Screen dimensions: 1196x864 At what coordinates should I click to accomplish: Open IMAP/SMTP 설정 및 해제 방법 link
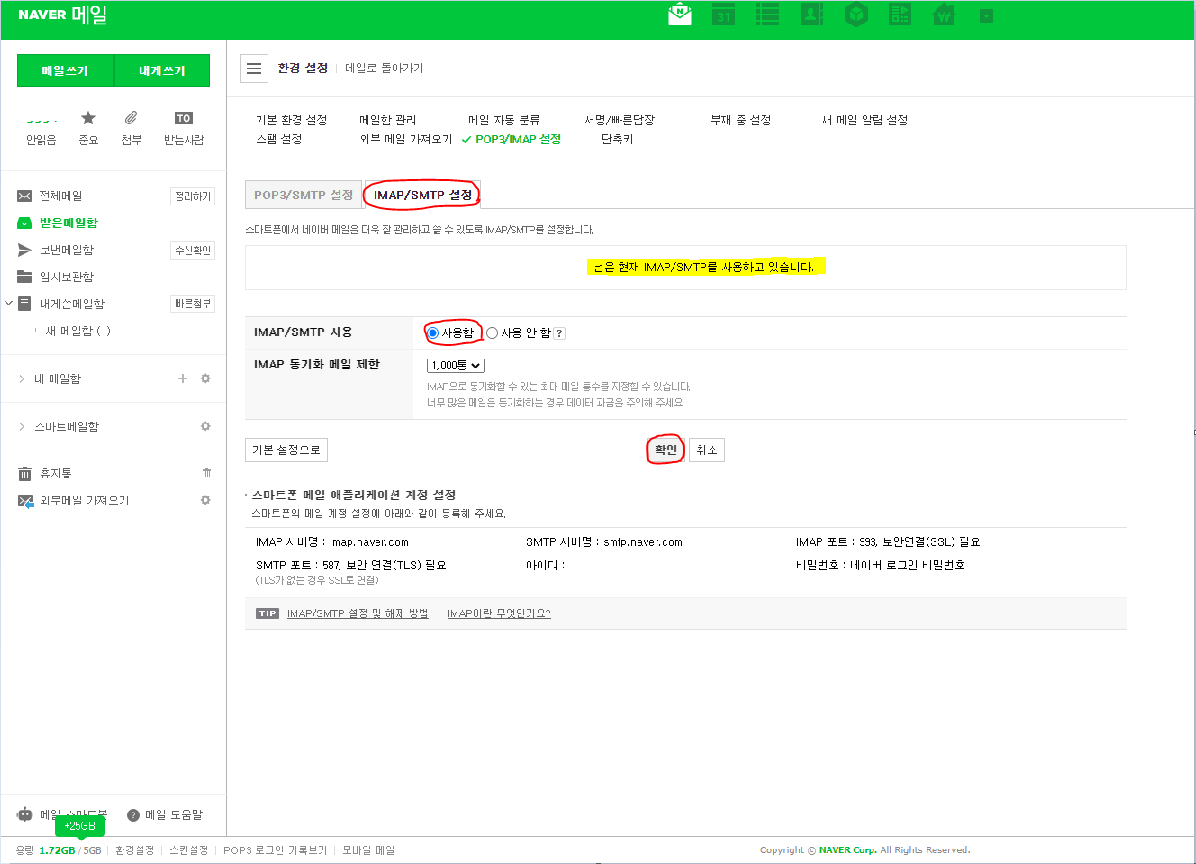[x=357, y=613]
